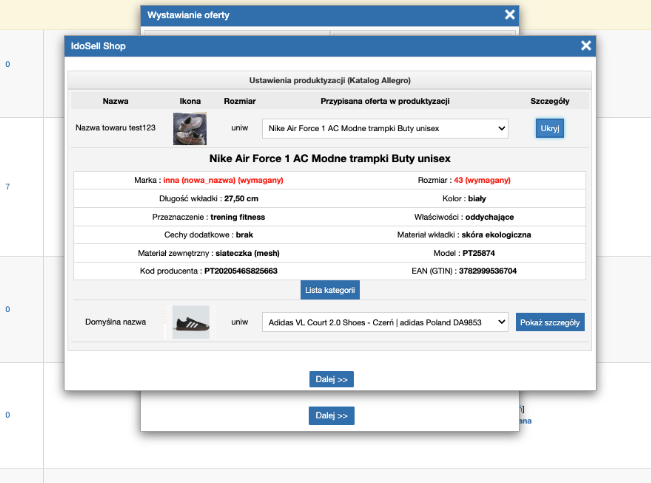
Task: Click the Rozmiar column header
Action: [x=240, y=101]
